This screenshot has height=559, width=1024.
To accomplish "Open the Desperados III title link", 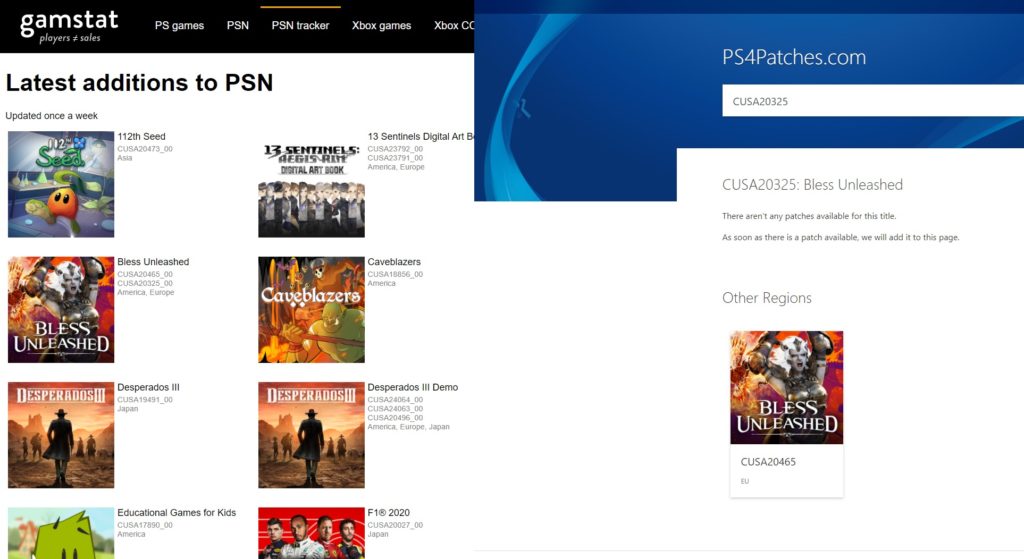I will (148, 387).
